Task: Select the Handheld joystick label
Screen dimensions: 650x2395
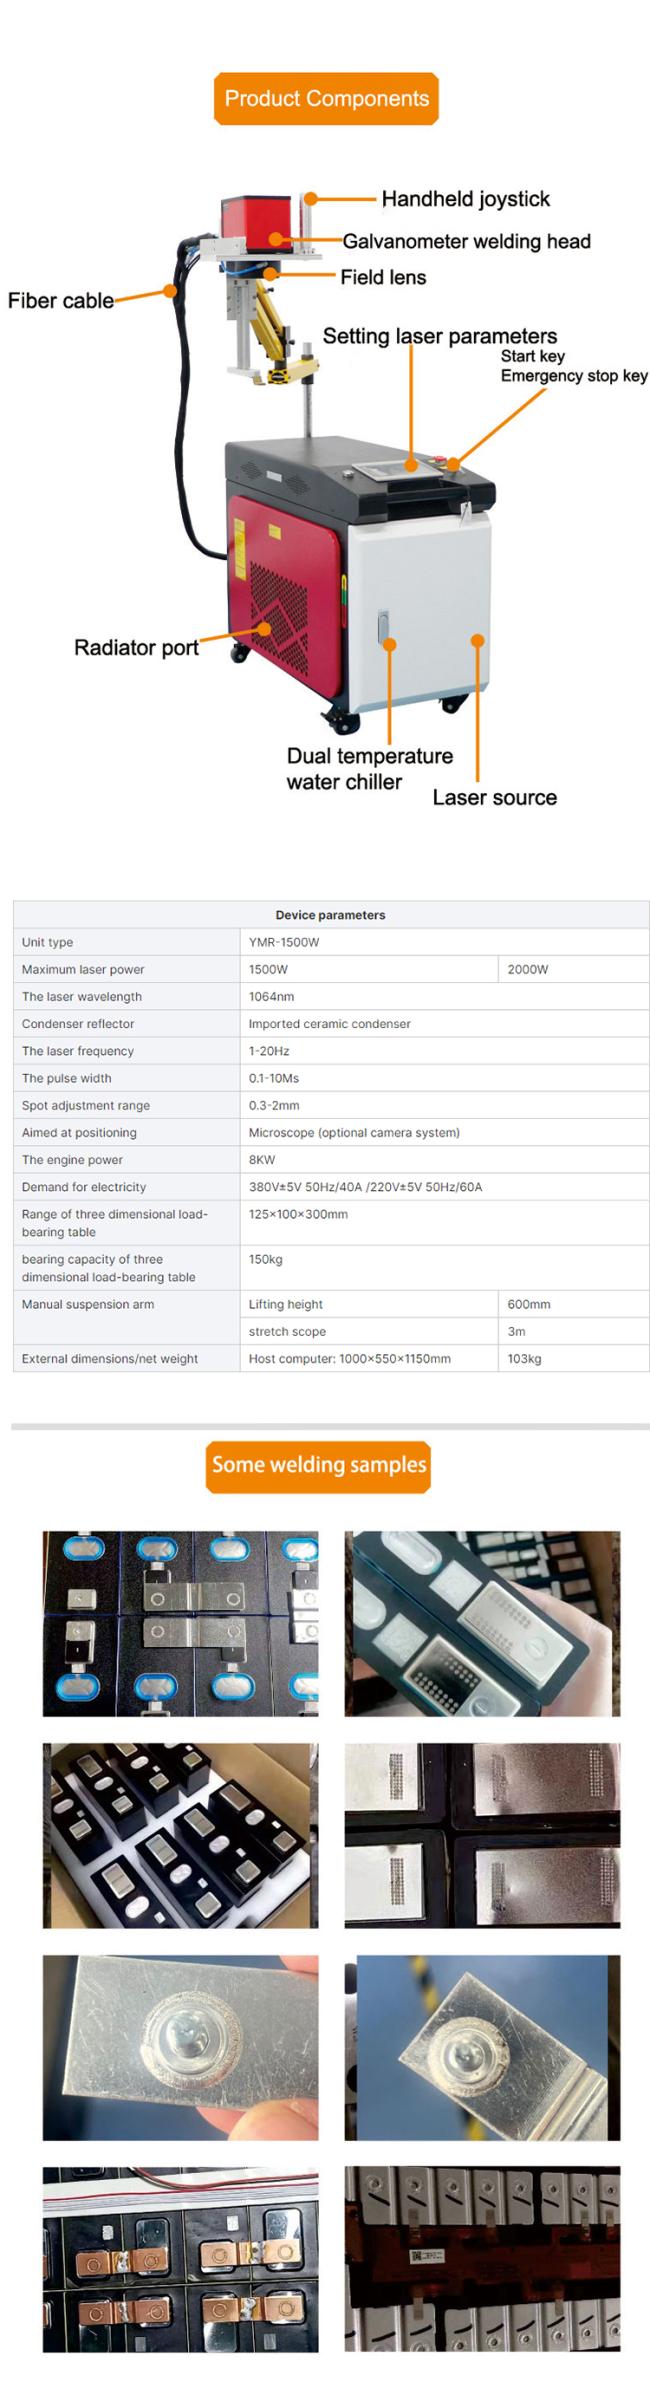Action: pos(465,199)
